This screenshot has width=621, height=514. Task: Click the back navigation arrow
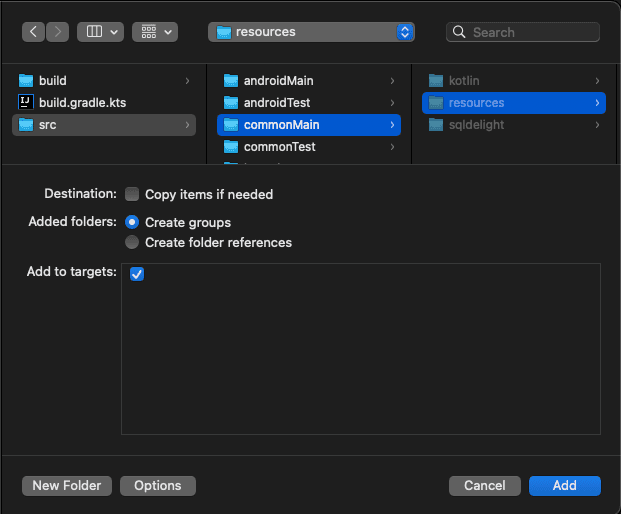(x=33, y=32)
